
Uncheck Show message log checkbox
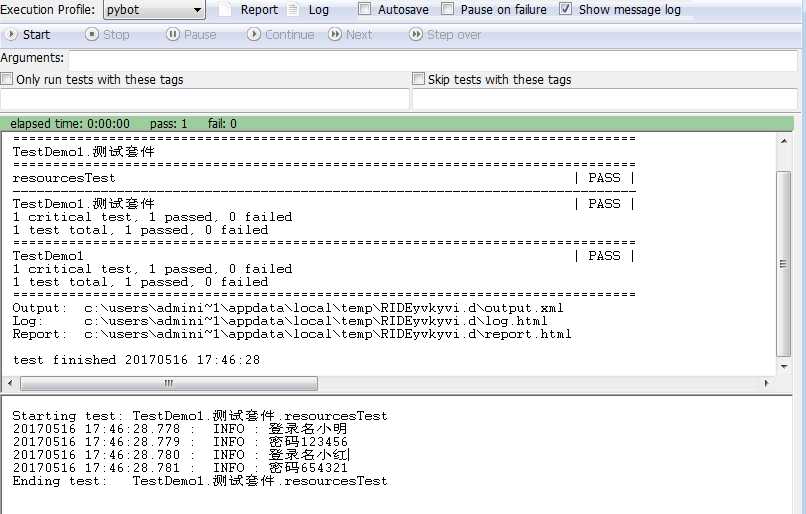565,9
